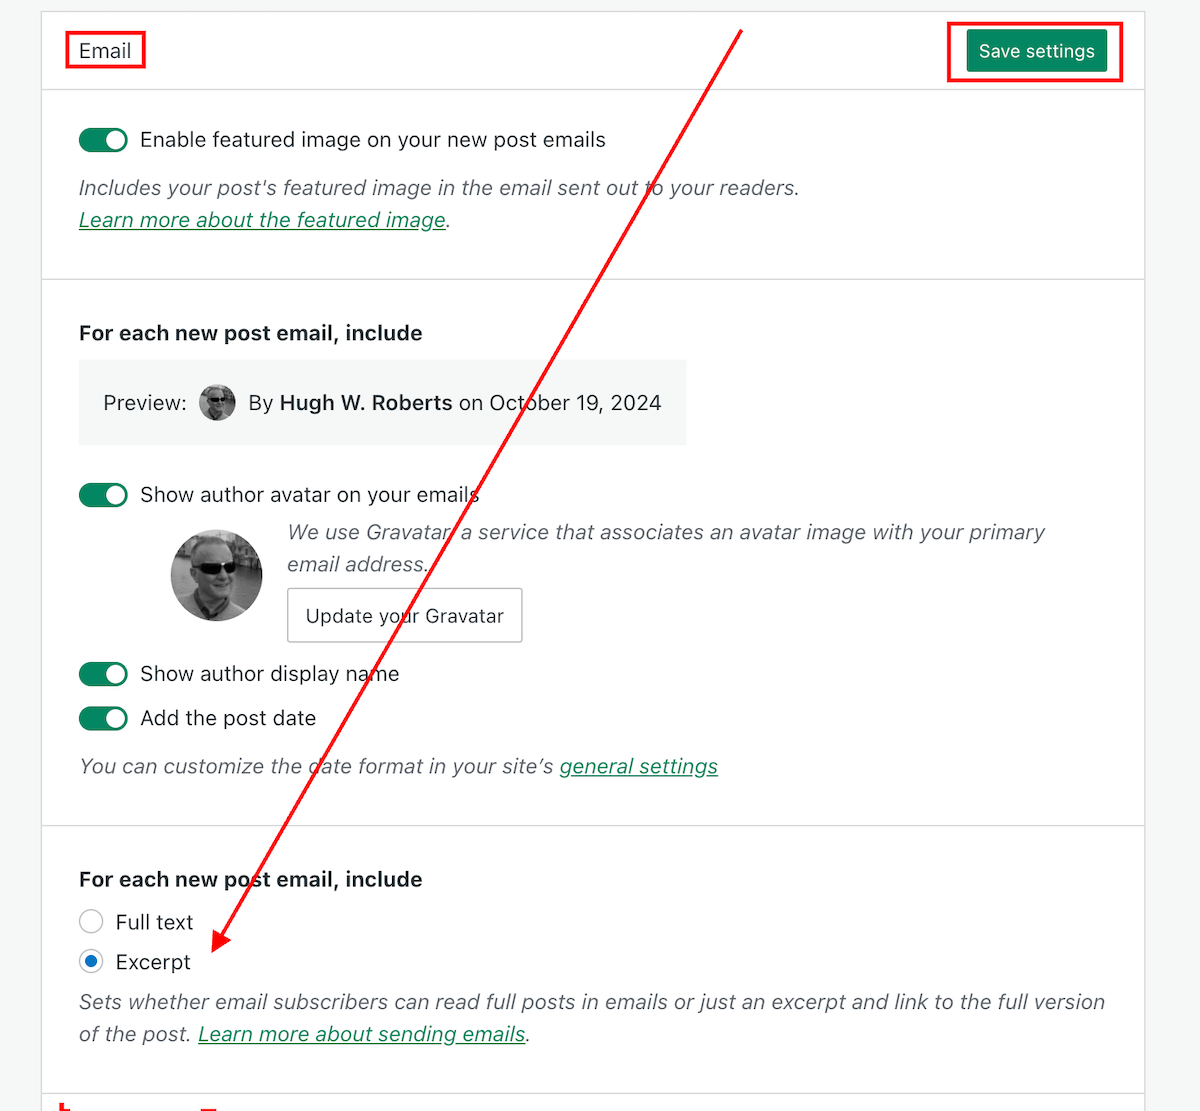Open Learn more about the featured image link

262,220
